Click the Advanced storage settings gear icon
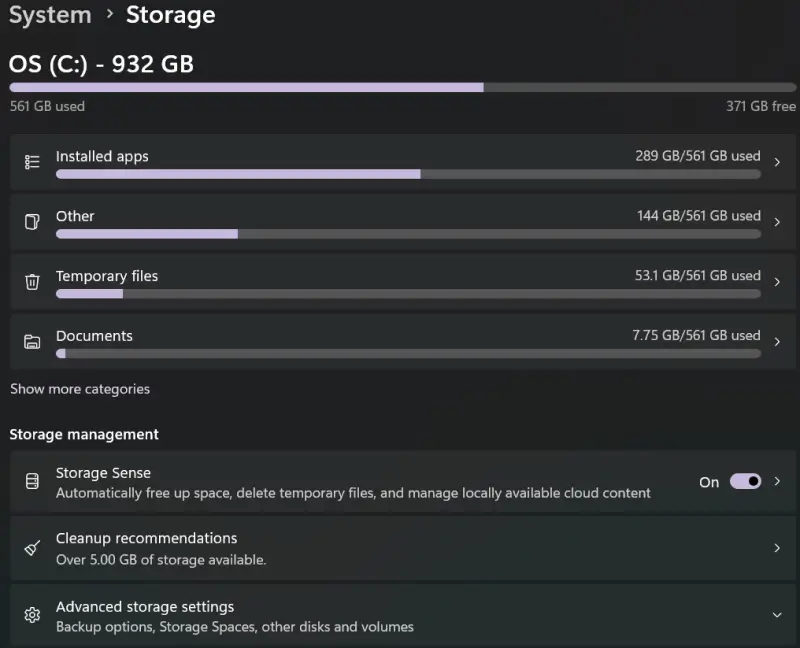 point(32,615)
